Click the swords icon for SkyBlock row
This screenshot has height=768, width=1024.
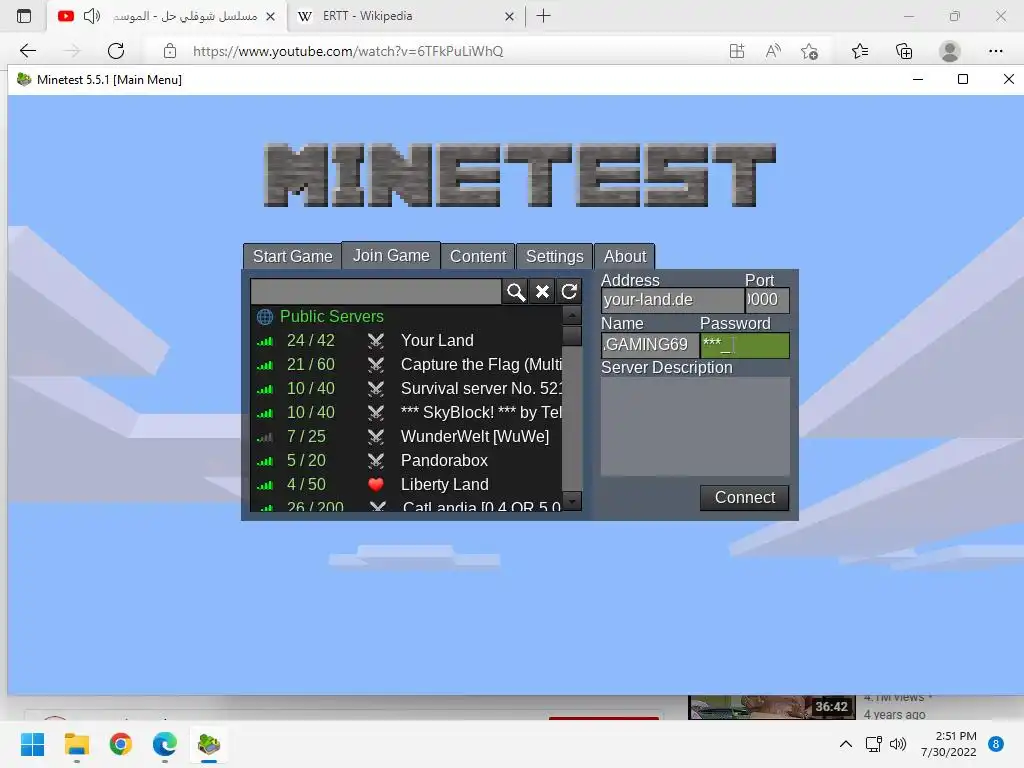click(376, 413)
